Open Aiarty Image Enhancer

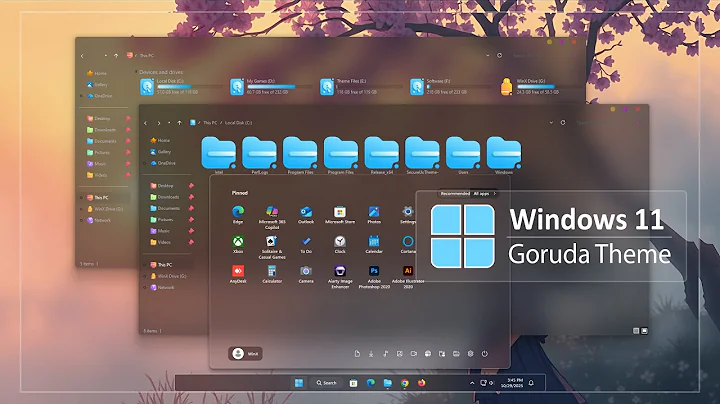(340, 276)
